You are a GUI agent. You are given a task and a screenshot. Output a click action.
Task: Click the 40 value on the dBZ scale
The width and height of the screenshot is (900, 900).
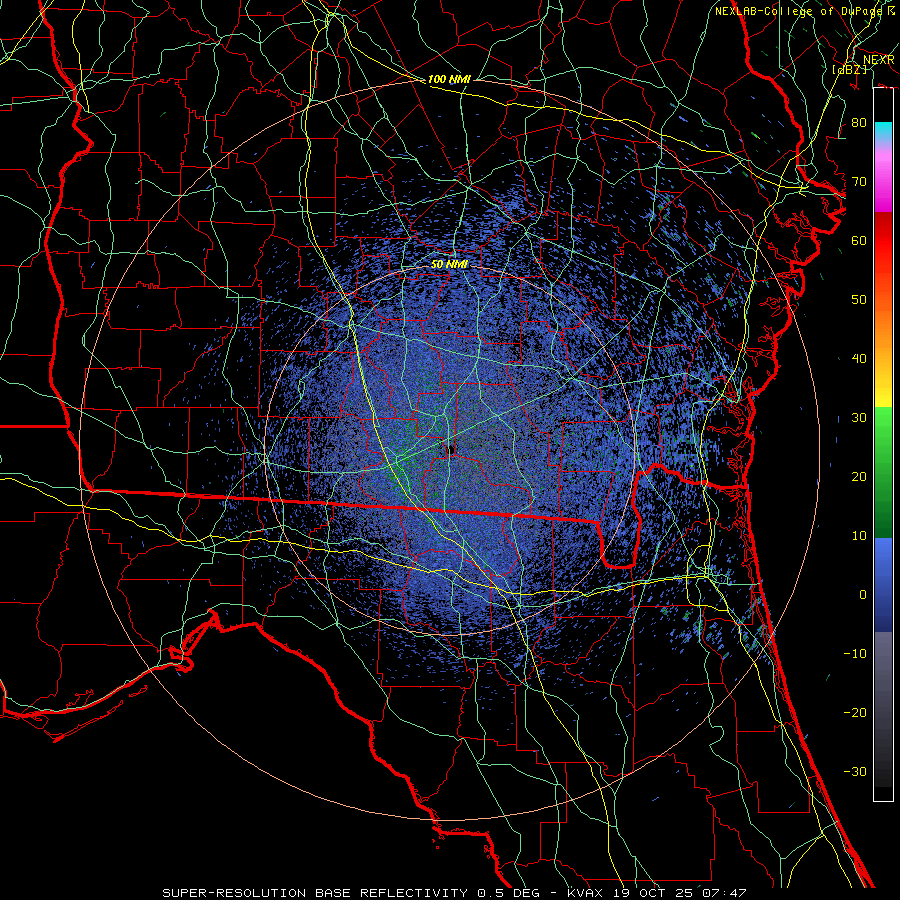(859, 359)
